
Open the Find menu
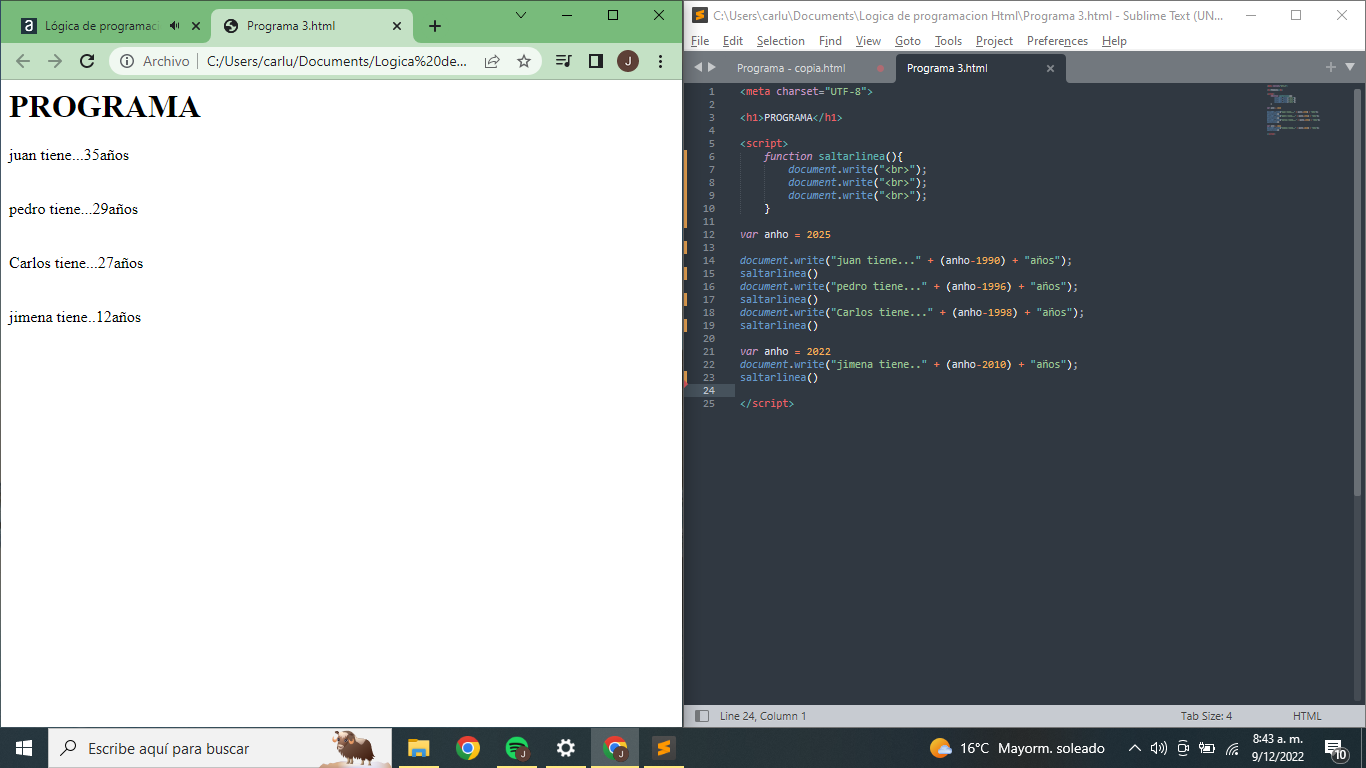[830, 41]
